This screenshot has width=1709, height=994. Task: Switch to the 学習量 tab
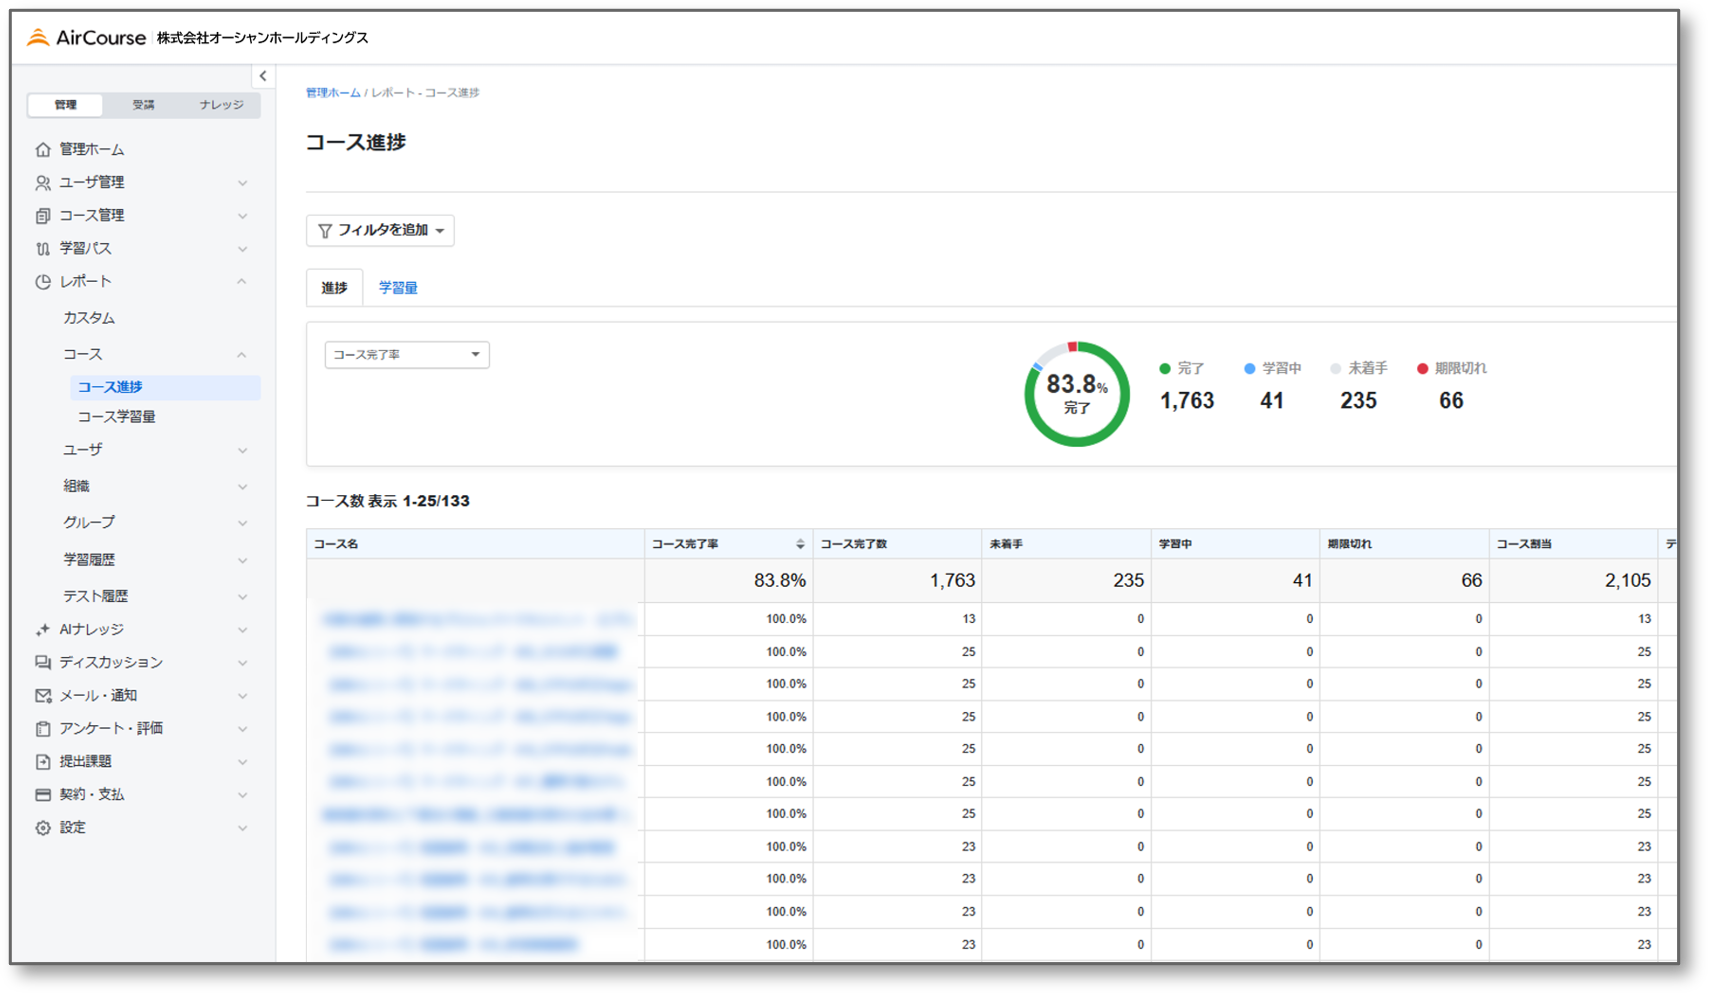pos(398,288)
